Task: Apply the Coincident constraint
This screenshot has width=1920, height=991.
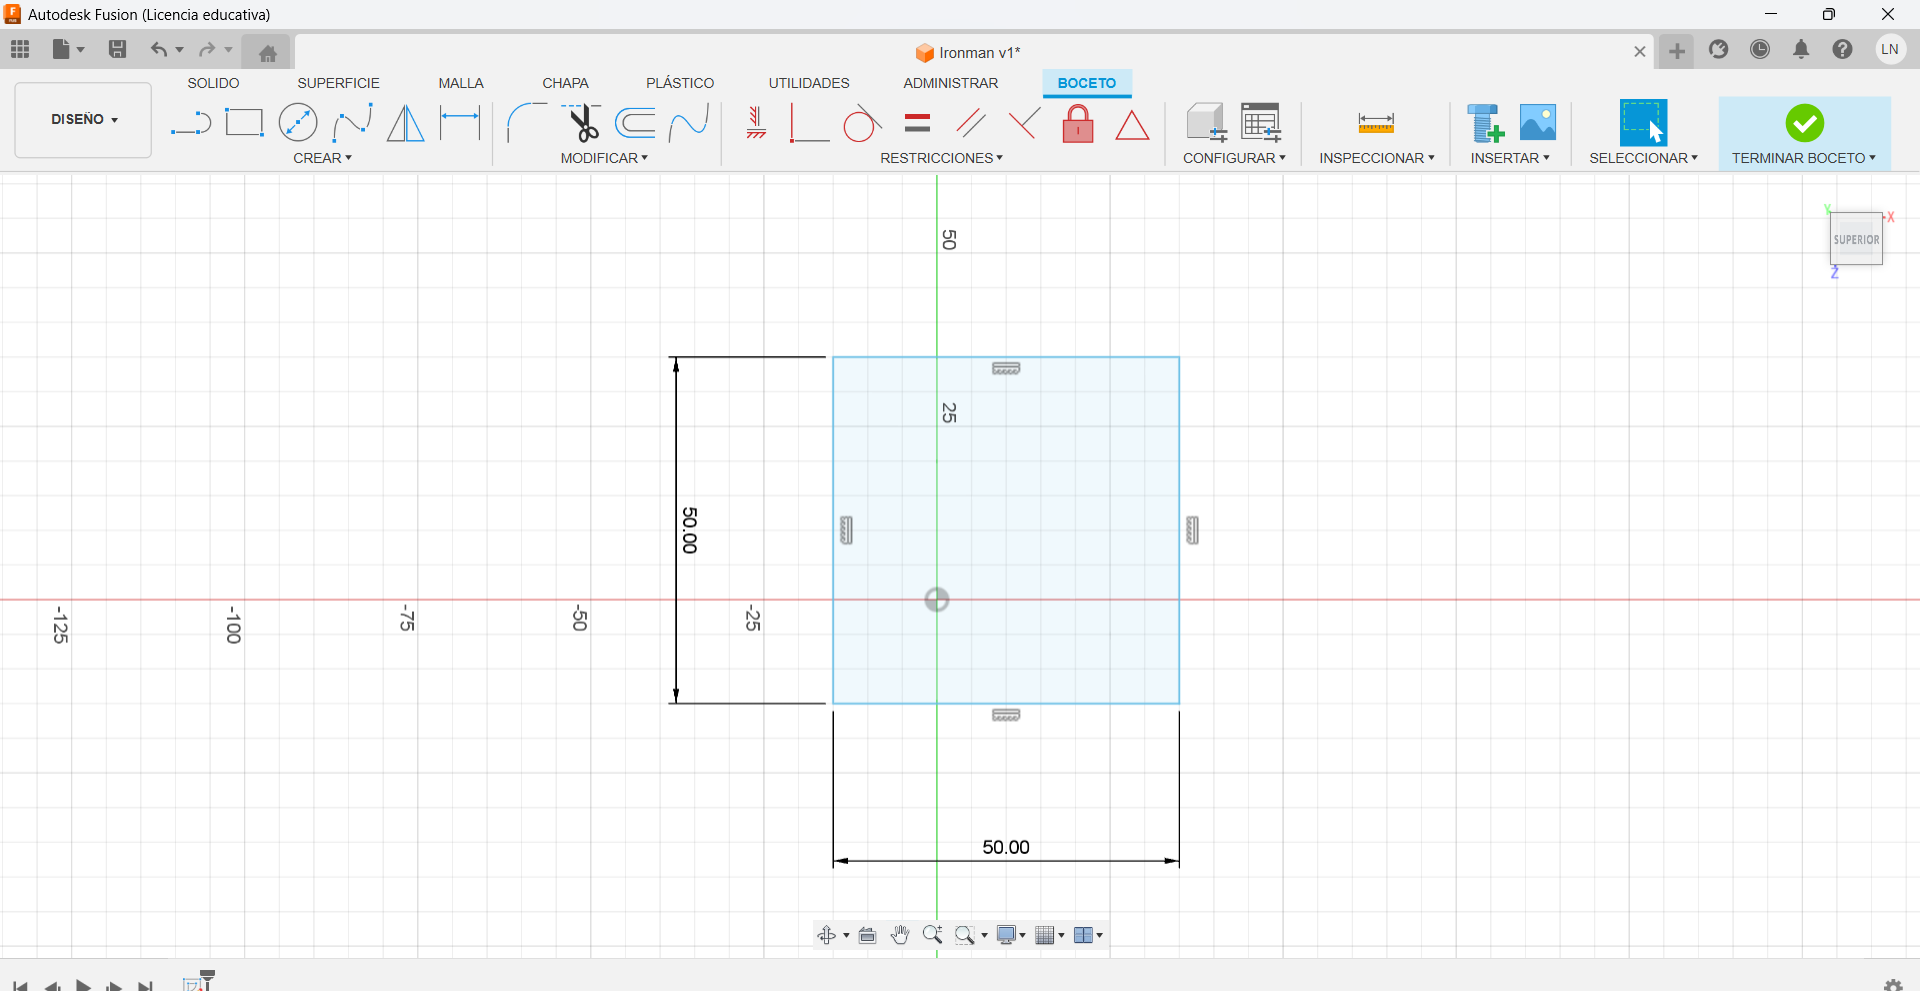Action: (x=809, y=123)
